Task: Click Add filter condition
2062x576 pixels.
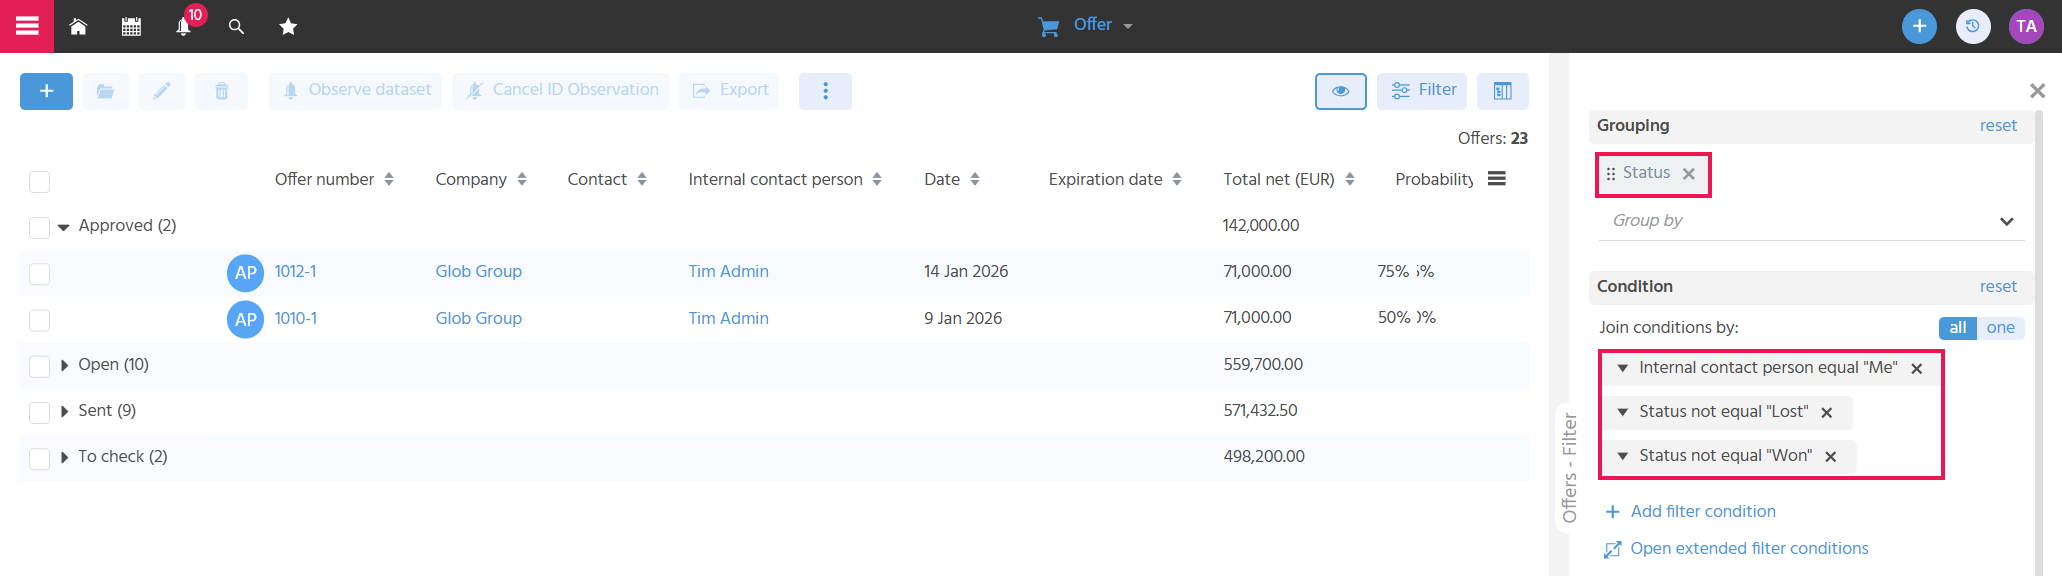Action: pyautogui.click(x=1690, y=511)
